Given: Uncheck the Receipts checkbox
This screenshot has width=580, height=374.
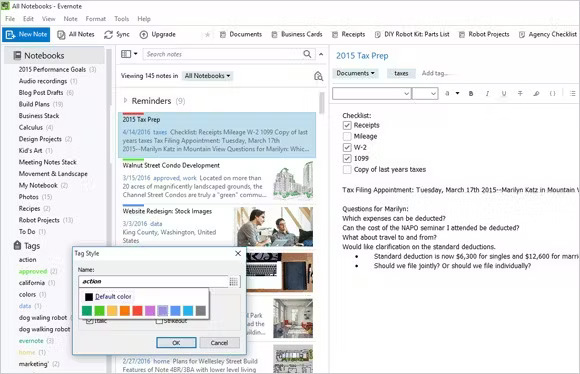Looking at the screenshot, I should pos(347,125).
